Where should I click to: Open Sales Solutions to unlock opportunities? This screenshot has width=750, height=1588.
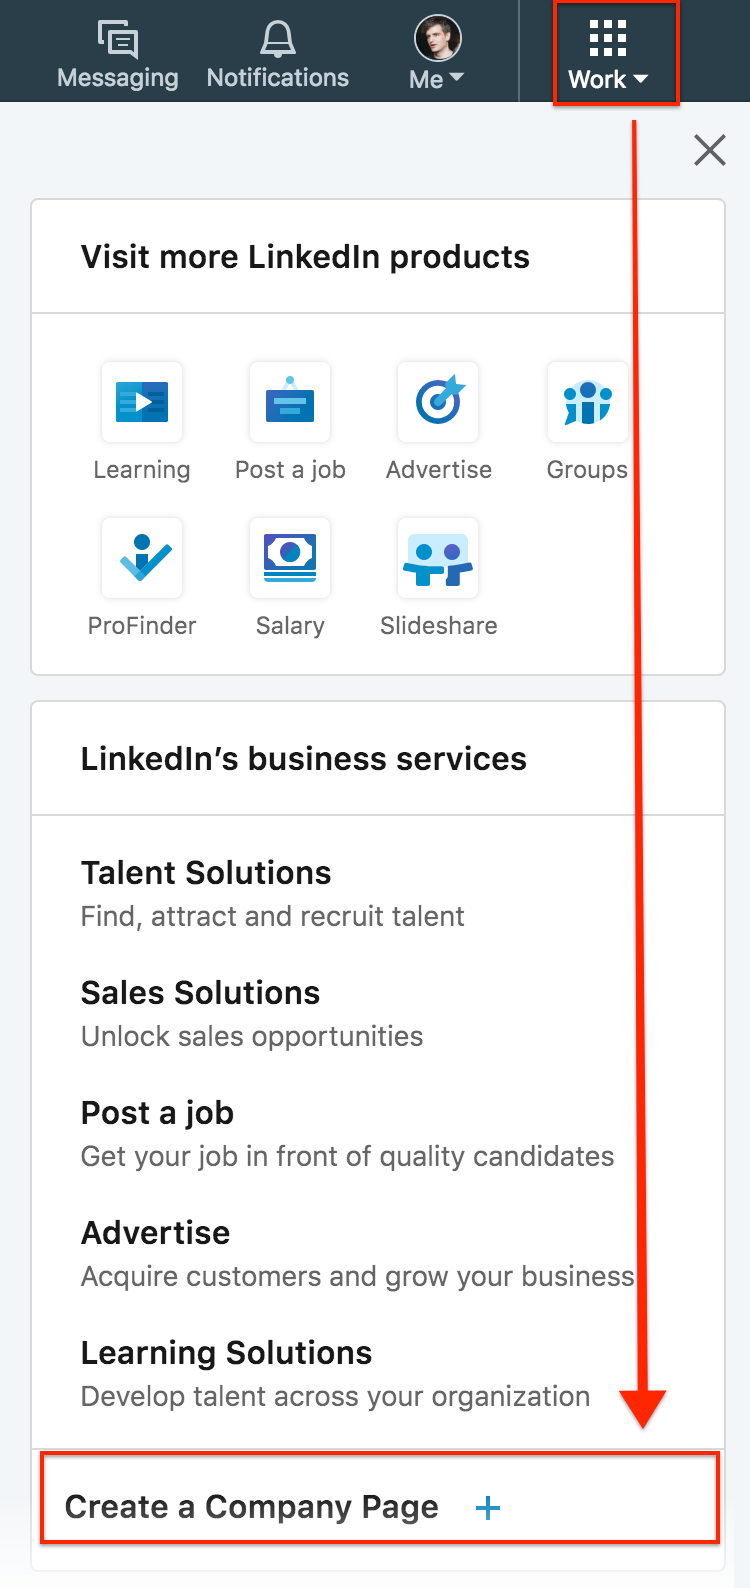(200, 992)
